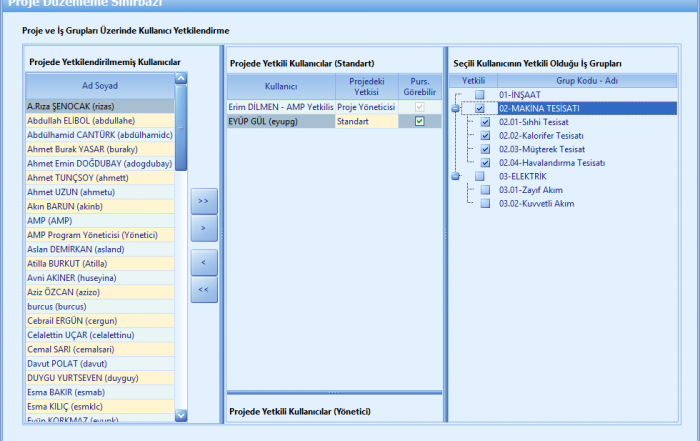
Task: Check the 03.01-Zayıf Akım checkbox
Action: [486, 190]
